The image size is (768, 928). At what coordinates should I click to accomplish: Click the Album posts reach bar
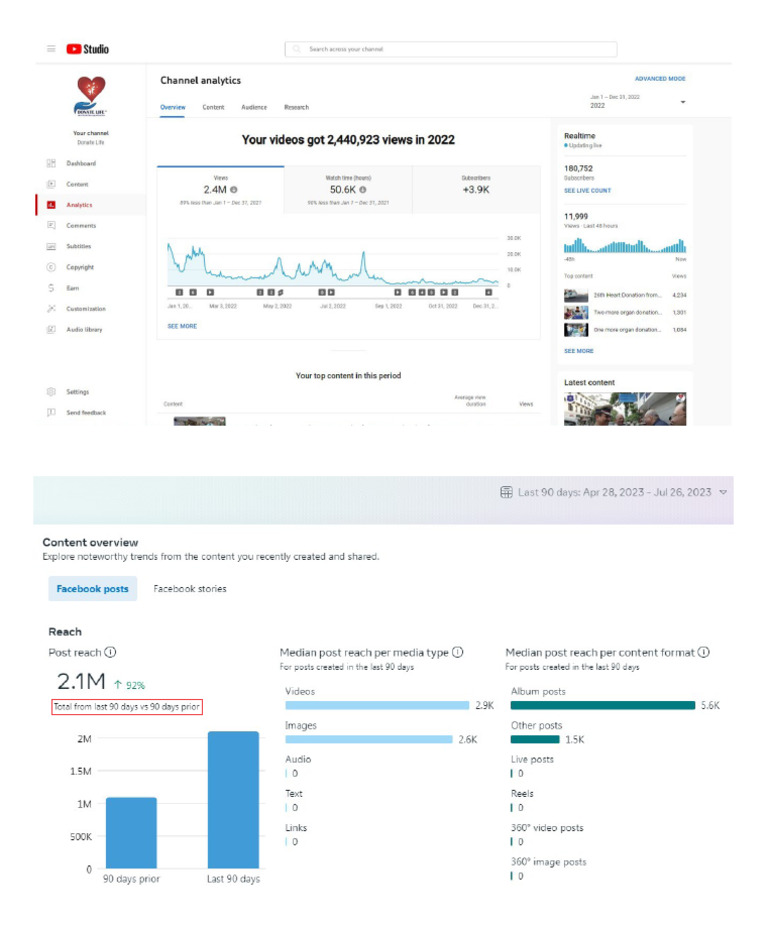pyautogui.click(x=603, y=705)
